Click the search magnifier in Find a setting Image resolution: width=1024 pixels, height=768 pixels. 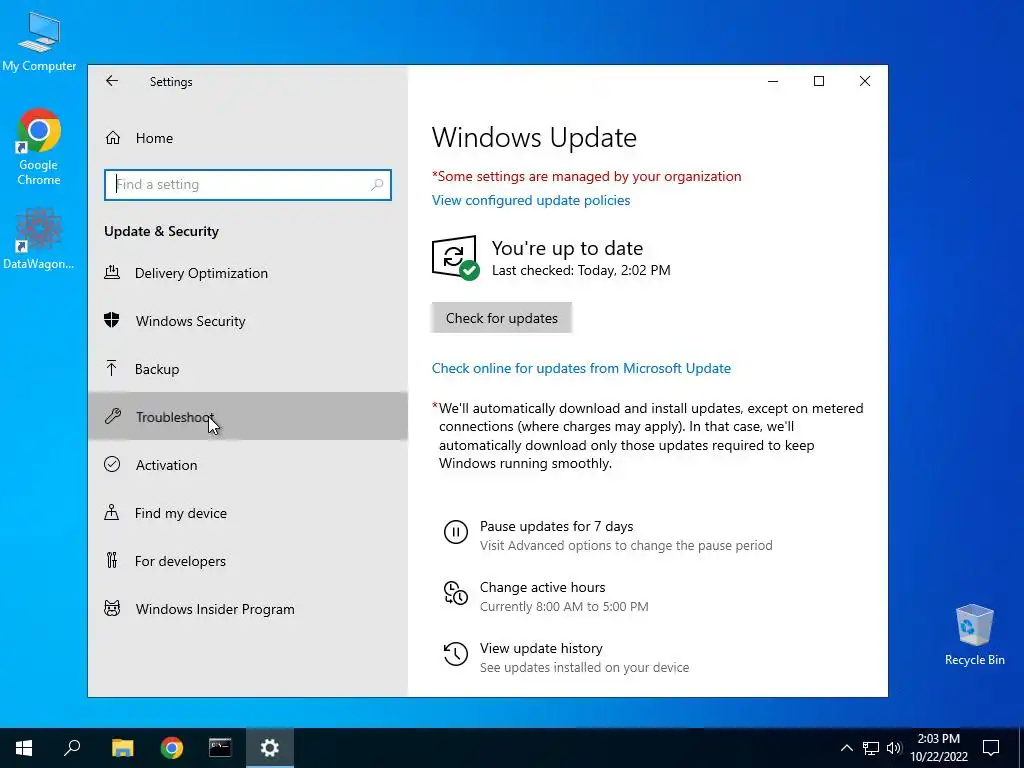377,185
